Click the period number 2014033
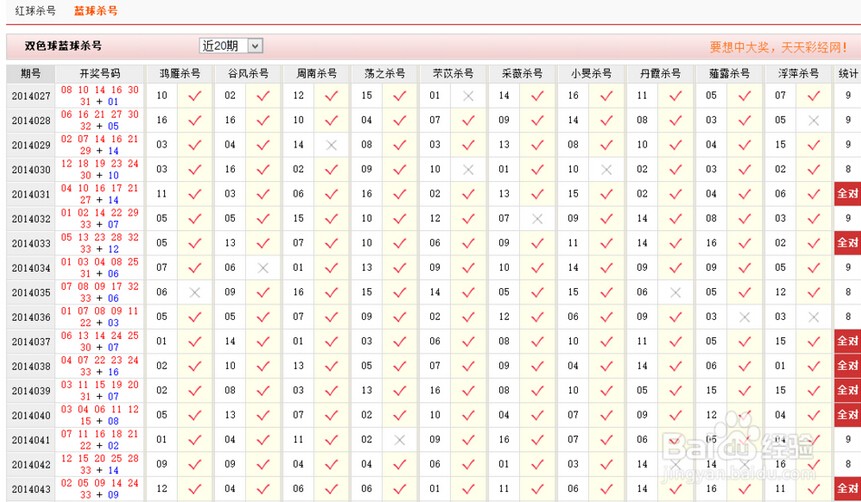This screenshot has height=502, width=861. coord(31,244)
